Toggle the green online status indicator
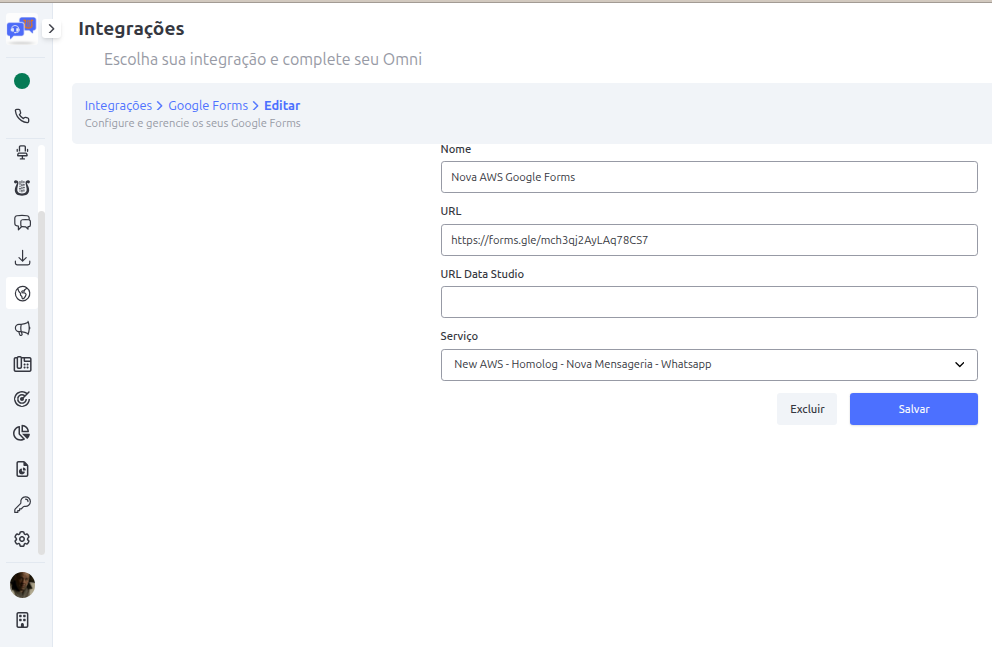The image size is (992, 647). pos(22,81)
